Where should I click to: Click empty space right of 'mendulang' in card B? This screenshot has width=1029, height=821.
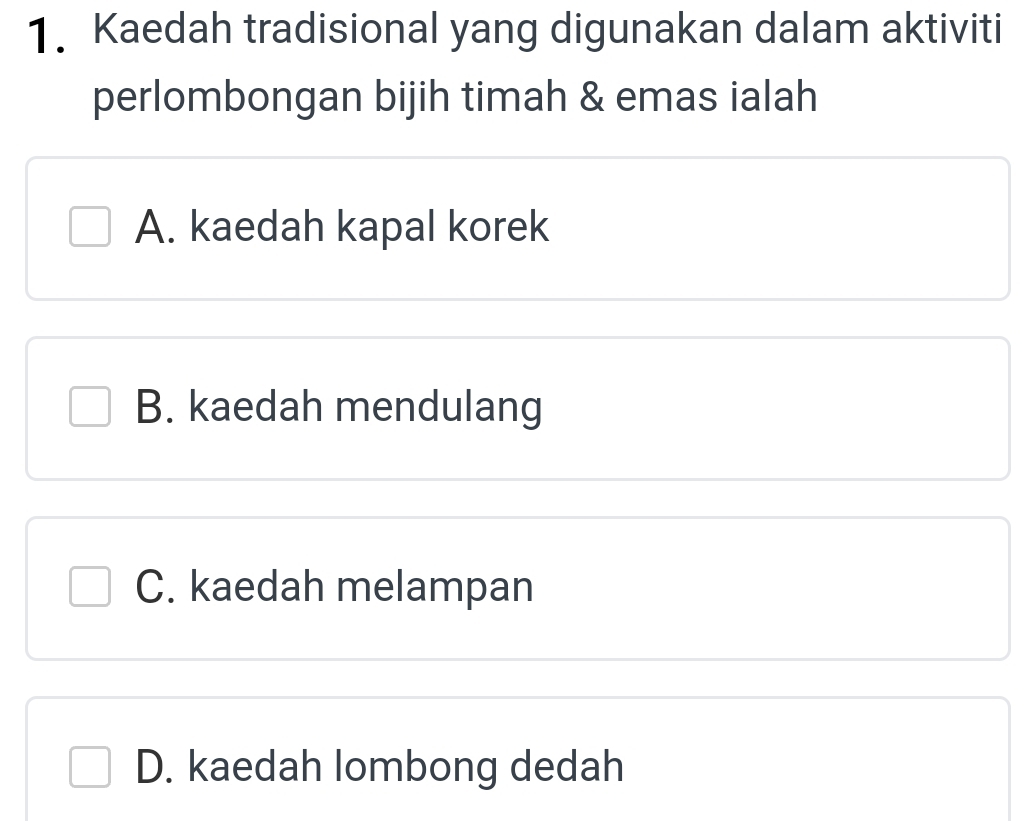780,408
